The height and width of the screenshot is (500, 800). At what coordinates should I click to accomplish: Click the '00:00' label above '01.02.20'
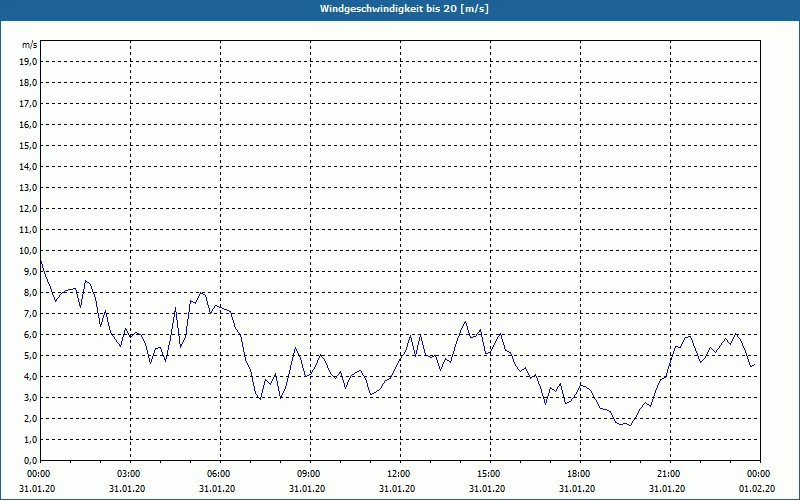(x=760, y=474)
